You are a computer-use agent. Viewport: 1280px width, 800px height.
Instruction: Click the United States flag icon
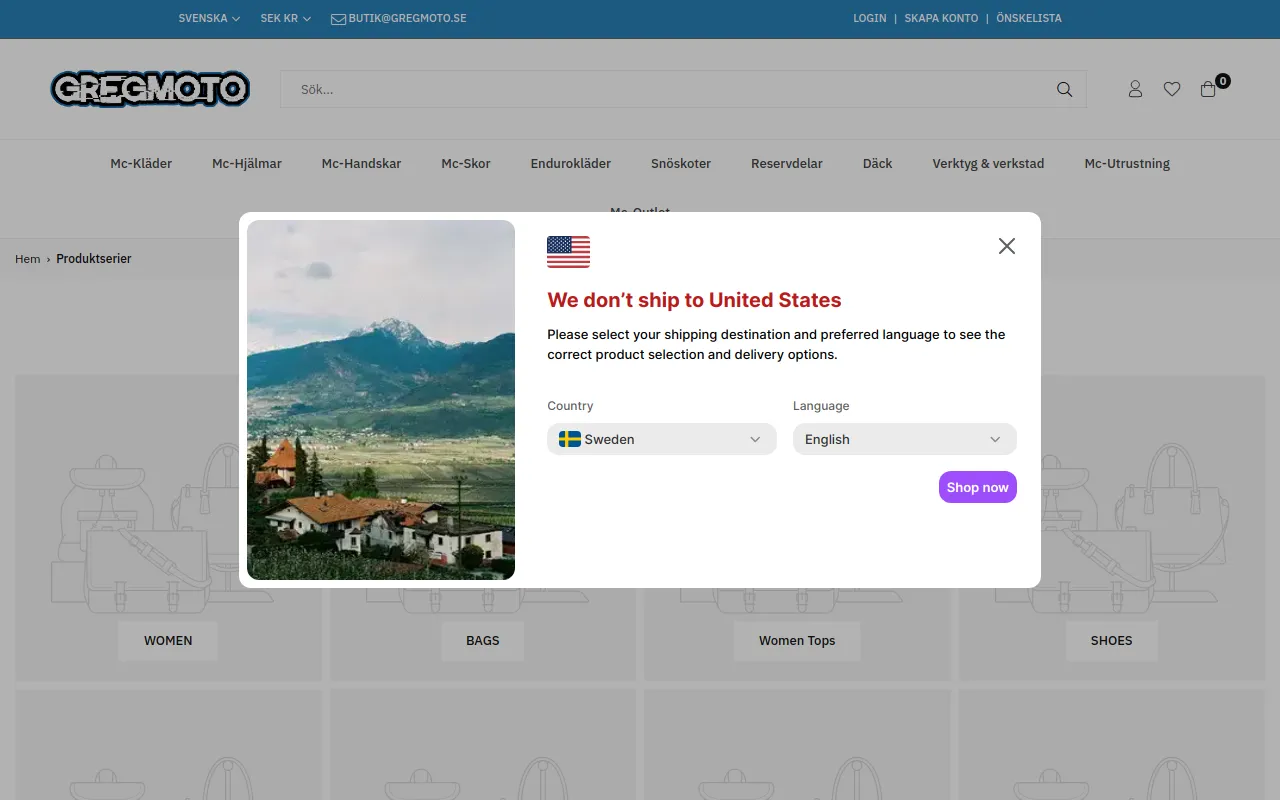click(x=568, y=252)
